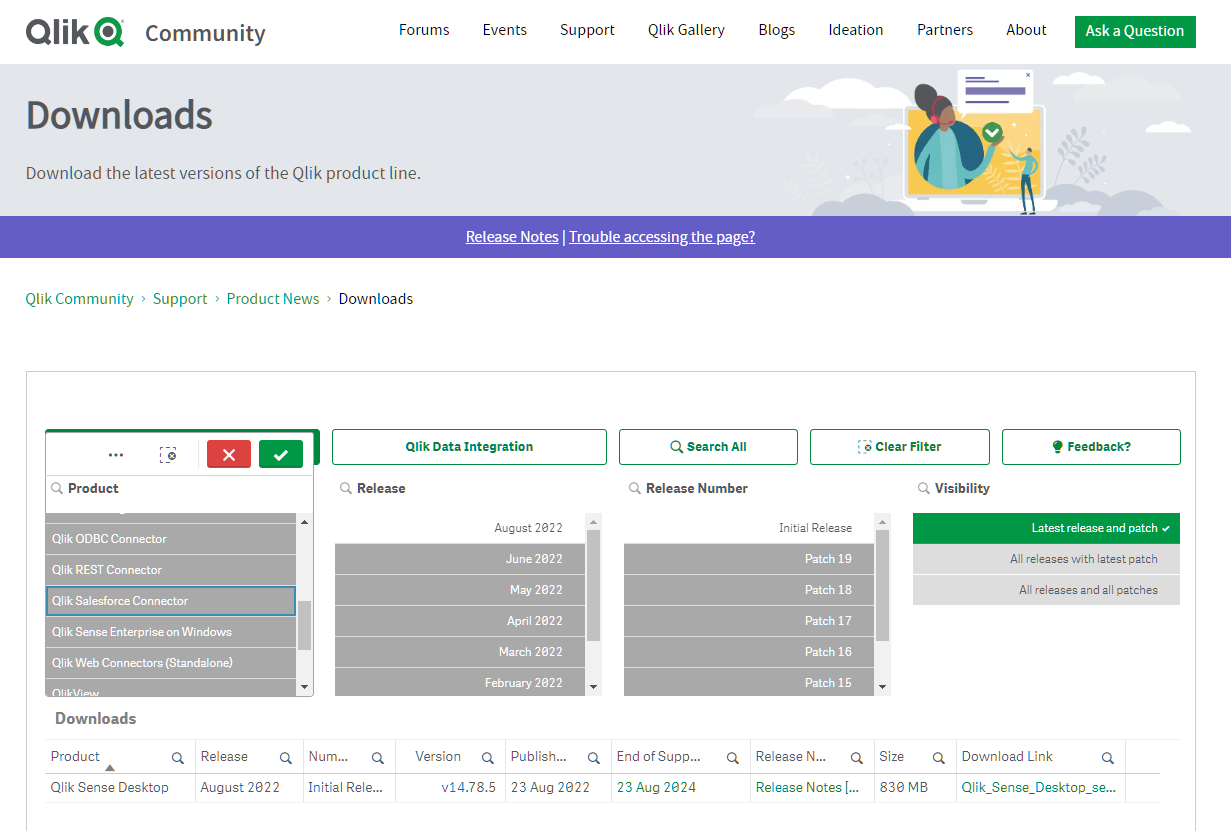Screen dimensions: 1231x831
Task: Click the search icon in Download Link column
Action: 1108,757
